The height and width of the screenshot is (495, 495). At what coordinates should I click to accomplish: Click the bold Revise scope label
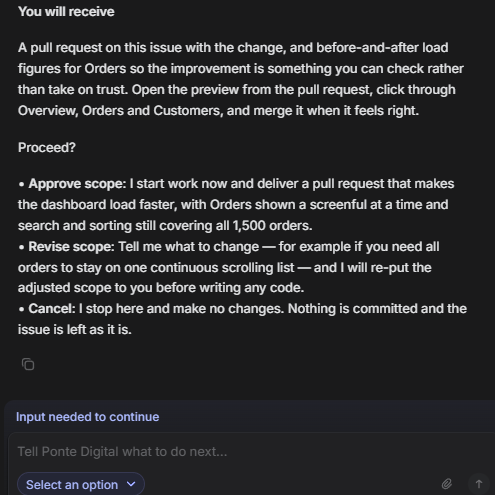71,247
